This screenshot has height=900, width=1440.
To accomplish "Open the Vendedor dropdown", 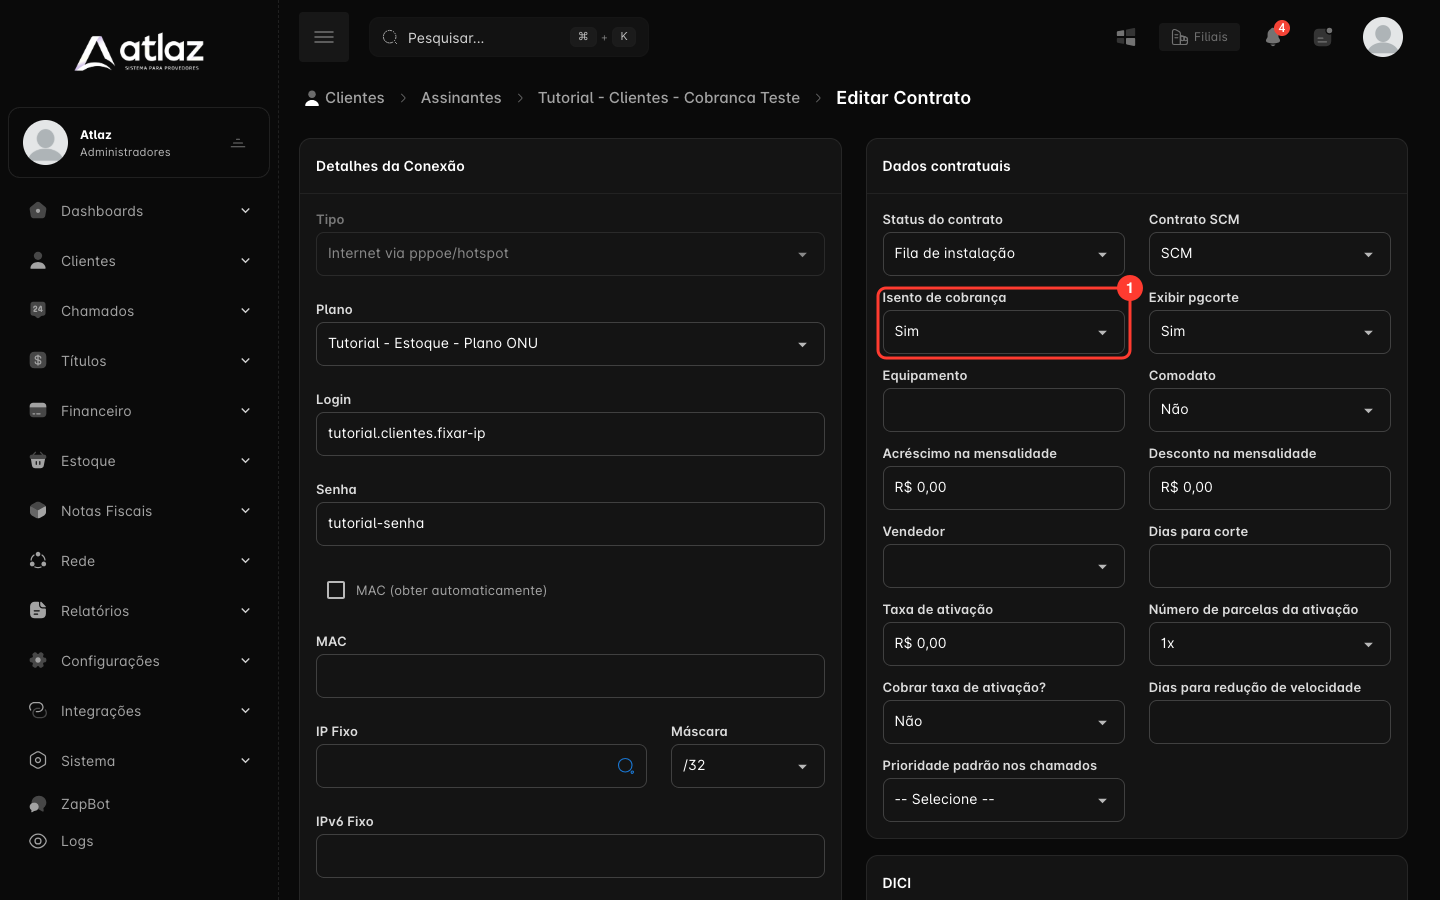I will click(1003, 566).
